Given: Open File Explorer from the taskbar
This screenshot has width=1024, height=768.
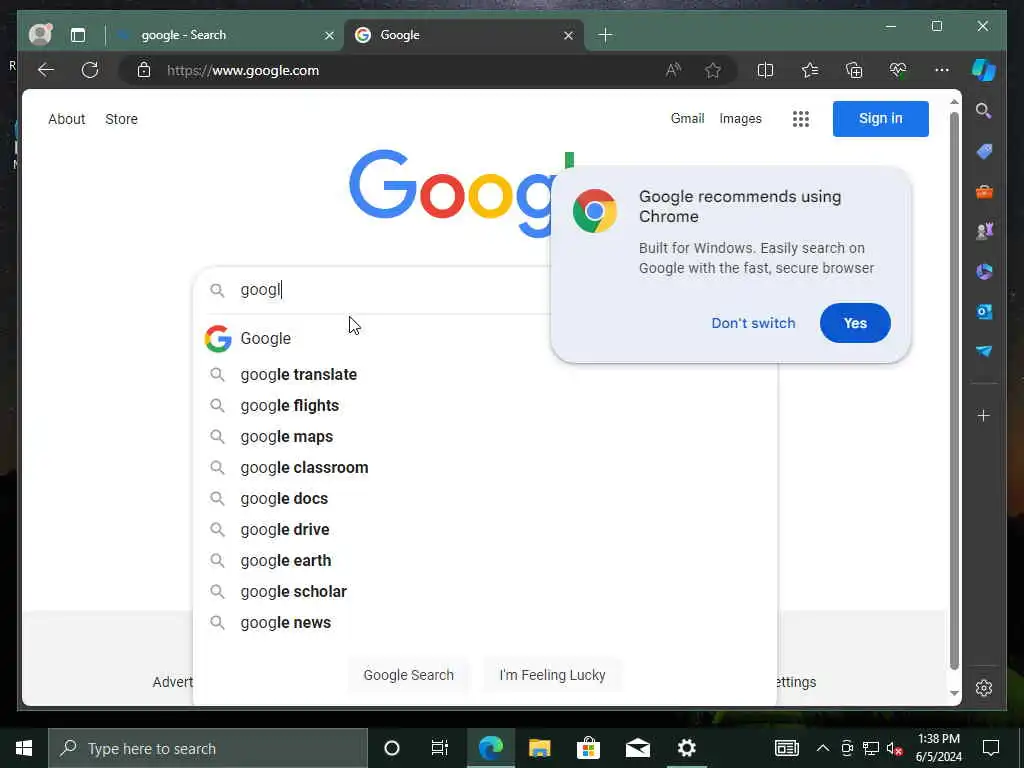Looking at the screenshot, I should (x=539, y=748).
